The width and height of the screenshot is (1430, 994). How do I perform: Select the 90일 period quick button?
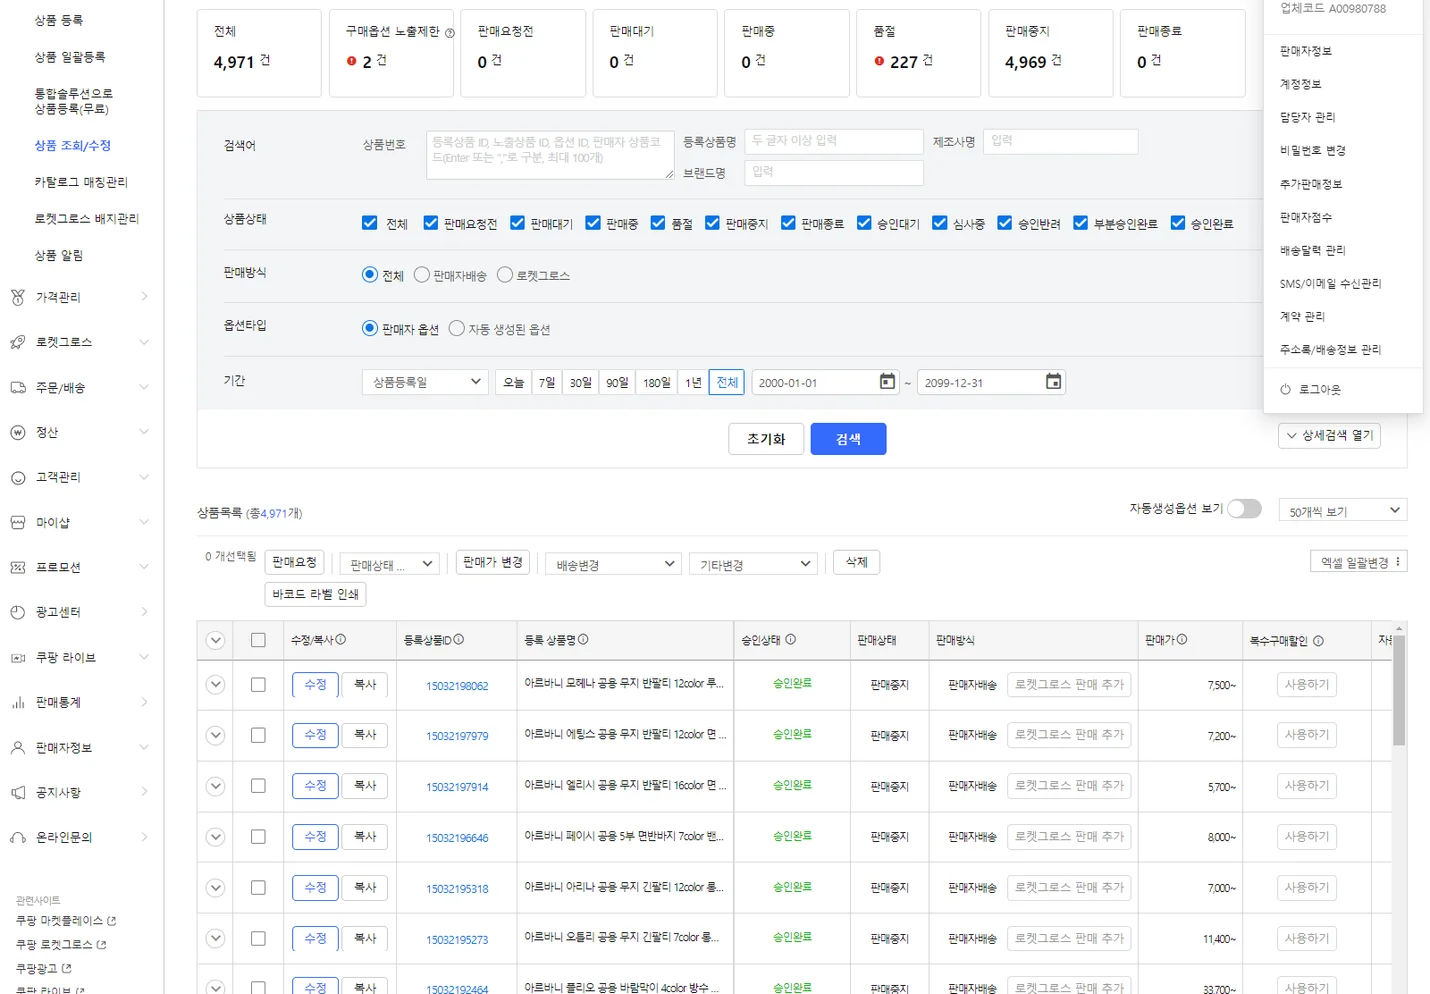617,382
